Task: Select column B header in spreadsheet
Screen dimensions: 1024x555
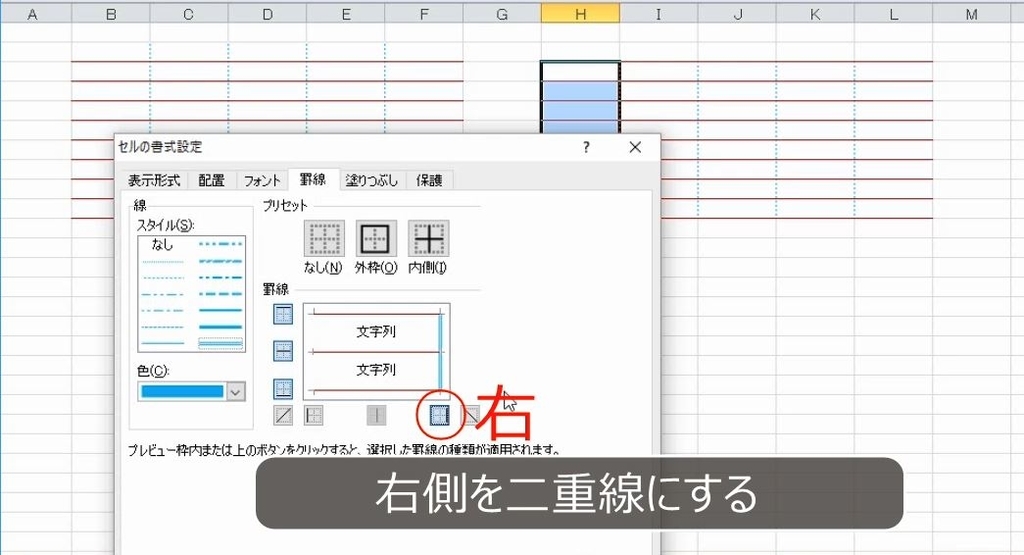Action: [110, 13]
